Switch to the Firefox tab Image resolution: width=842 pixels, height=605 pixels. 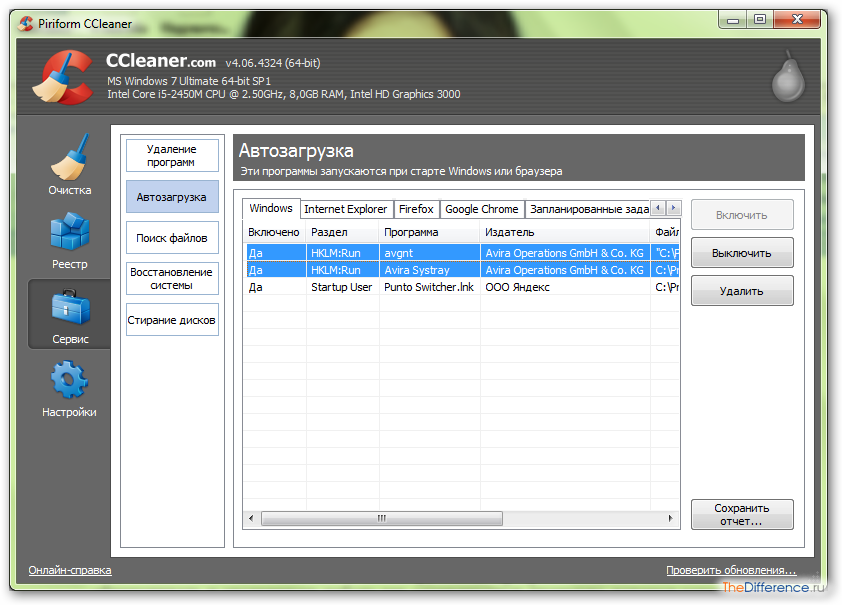coord(416,209)
